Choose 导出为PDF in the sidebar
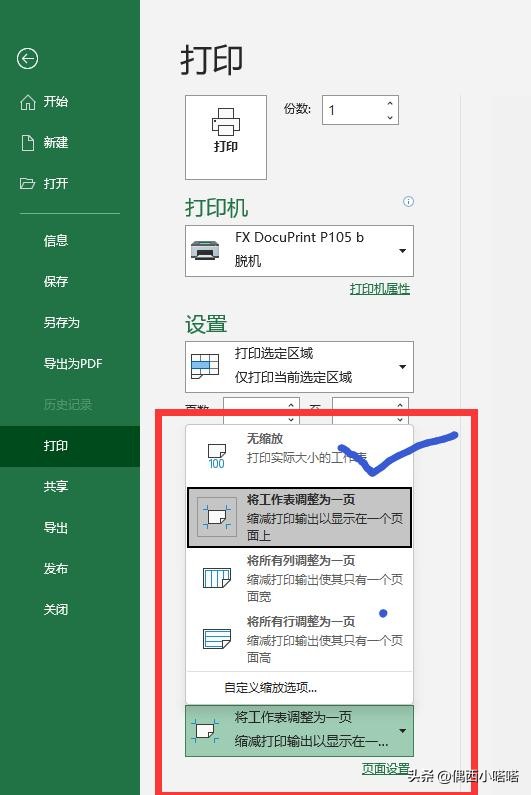Viewport: 531px width, 795px height. [x=70, y=364]
